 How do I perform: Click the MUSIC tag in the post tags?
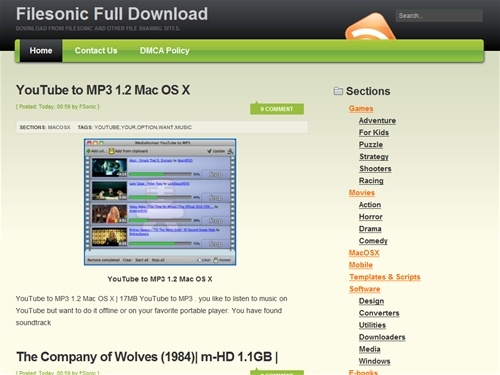tap(184, 127)
